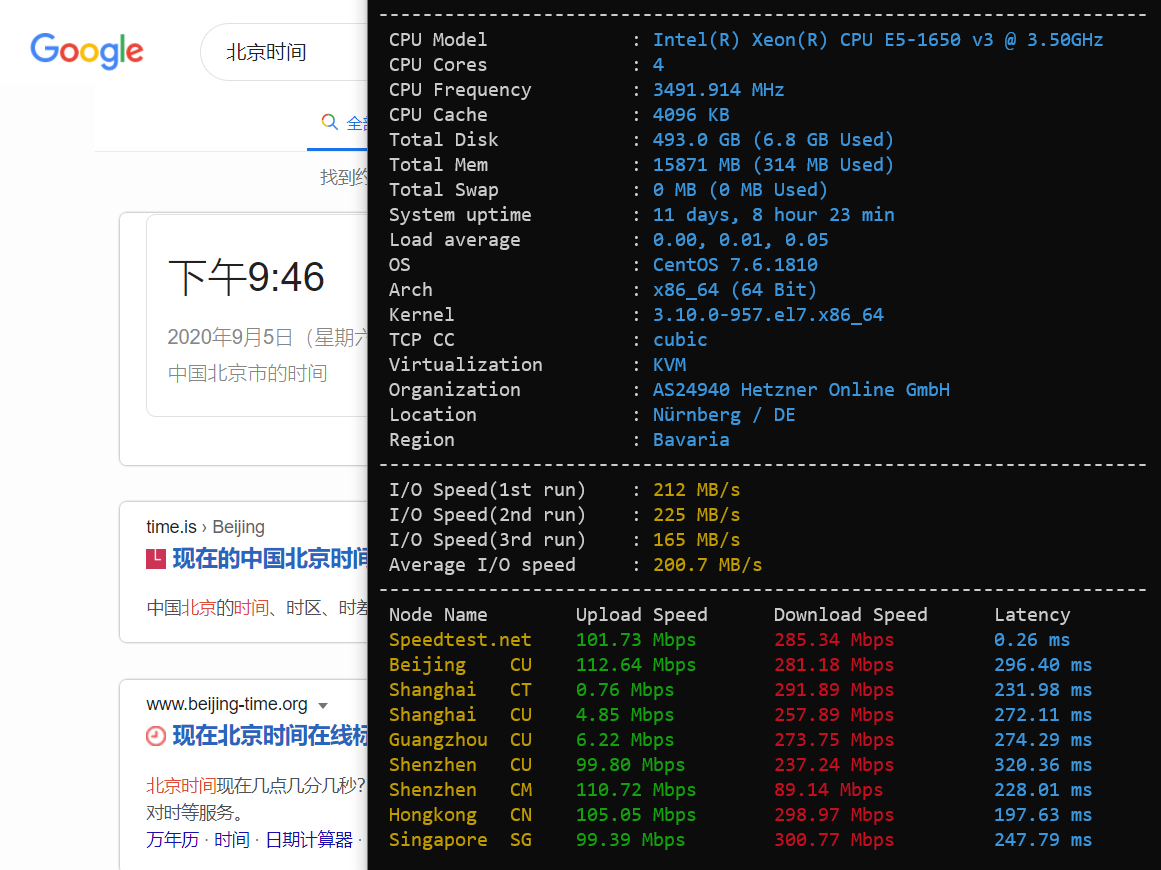Click the red time.is favicon

point(156,559)
